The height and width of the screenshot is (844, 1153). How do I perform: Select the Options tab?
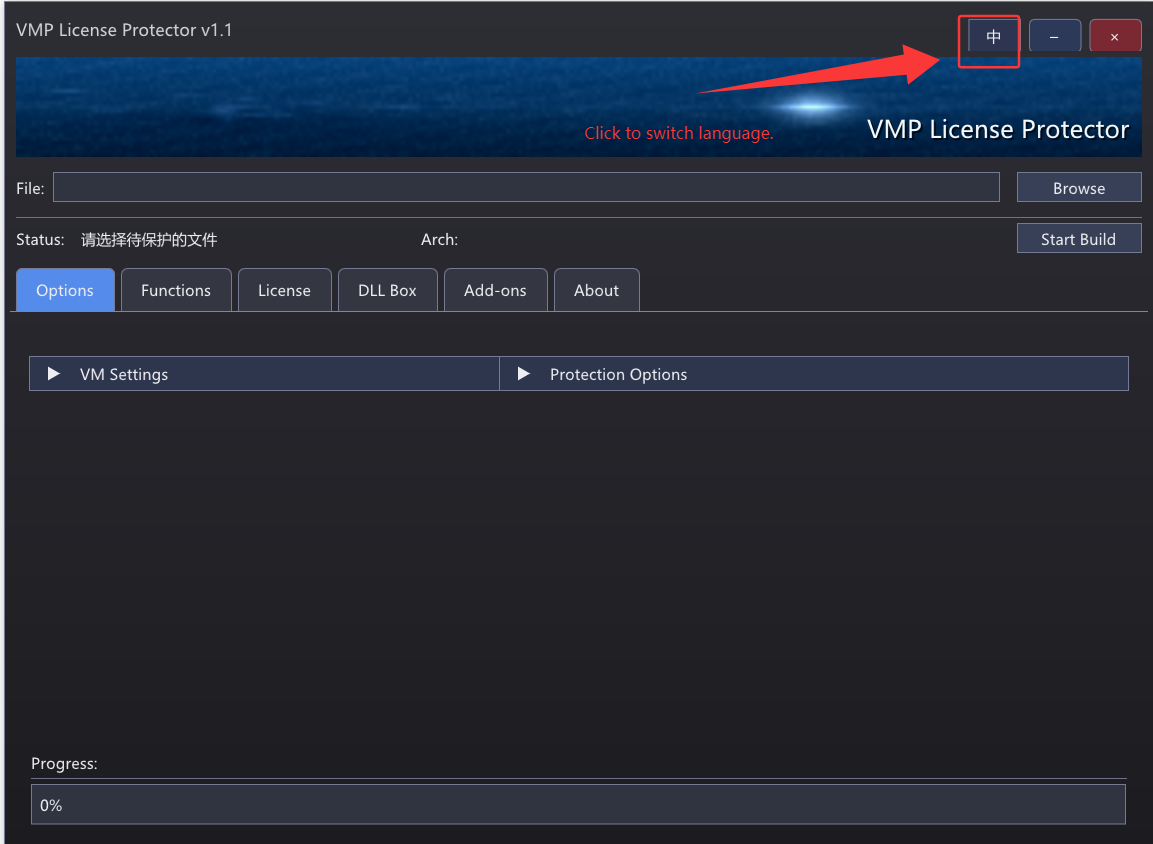[65, 290]
